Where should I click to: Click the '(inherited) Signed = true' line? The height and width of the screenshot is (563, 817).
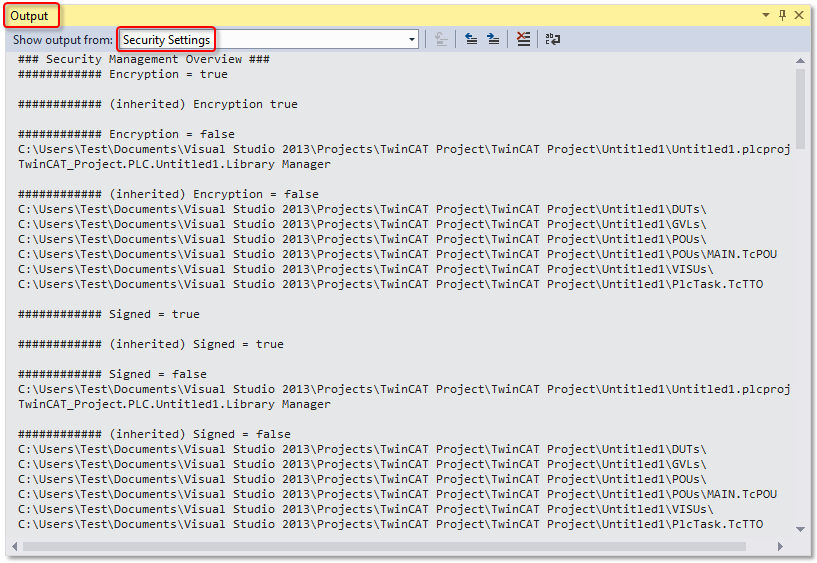tap(151, 344)
